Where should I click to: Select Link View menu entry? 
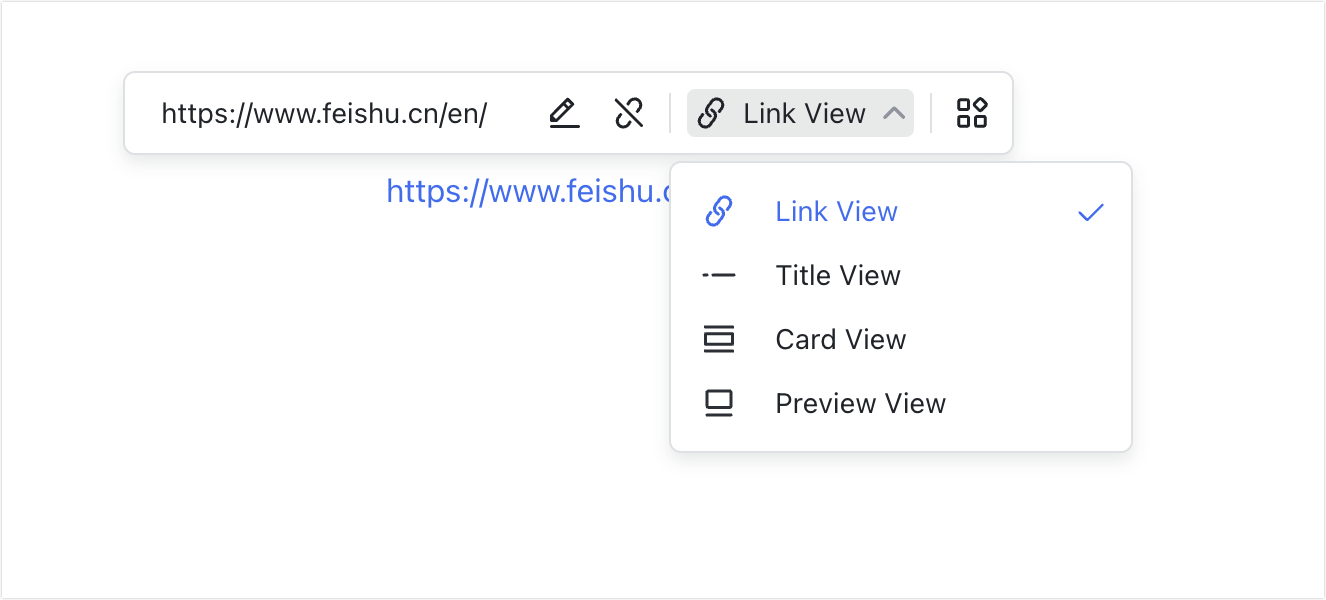[836, 211]
